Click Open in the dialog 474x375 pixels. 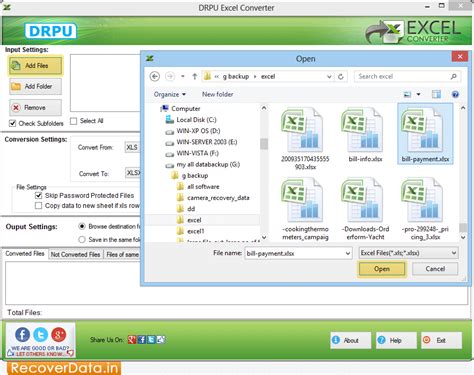382,269
